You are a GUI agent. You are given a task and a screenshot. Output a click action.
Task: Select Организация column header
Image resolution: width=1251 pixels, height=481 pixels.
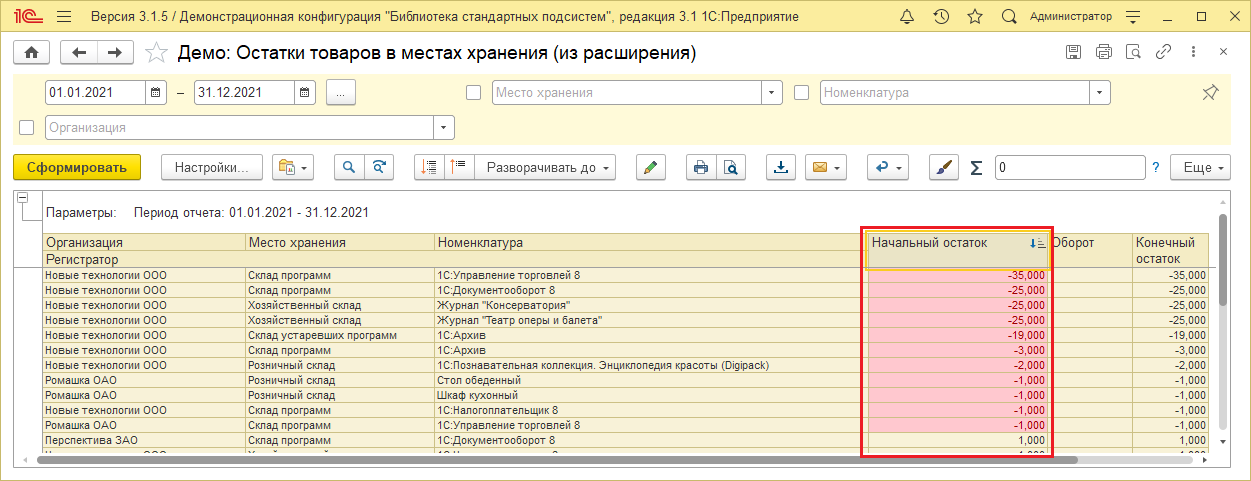pos(144,243)
